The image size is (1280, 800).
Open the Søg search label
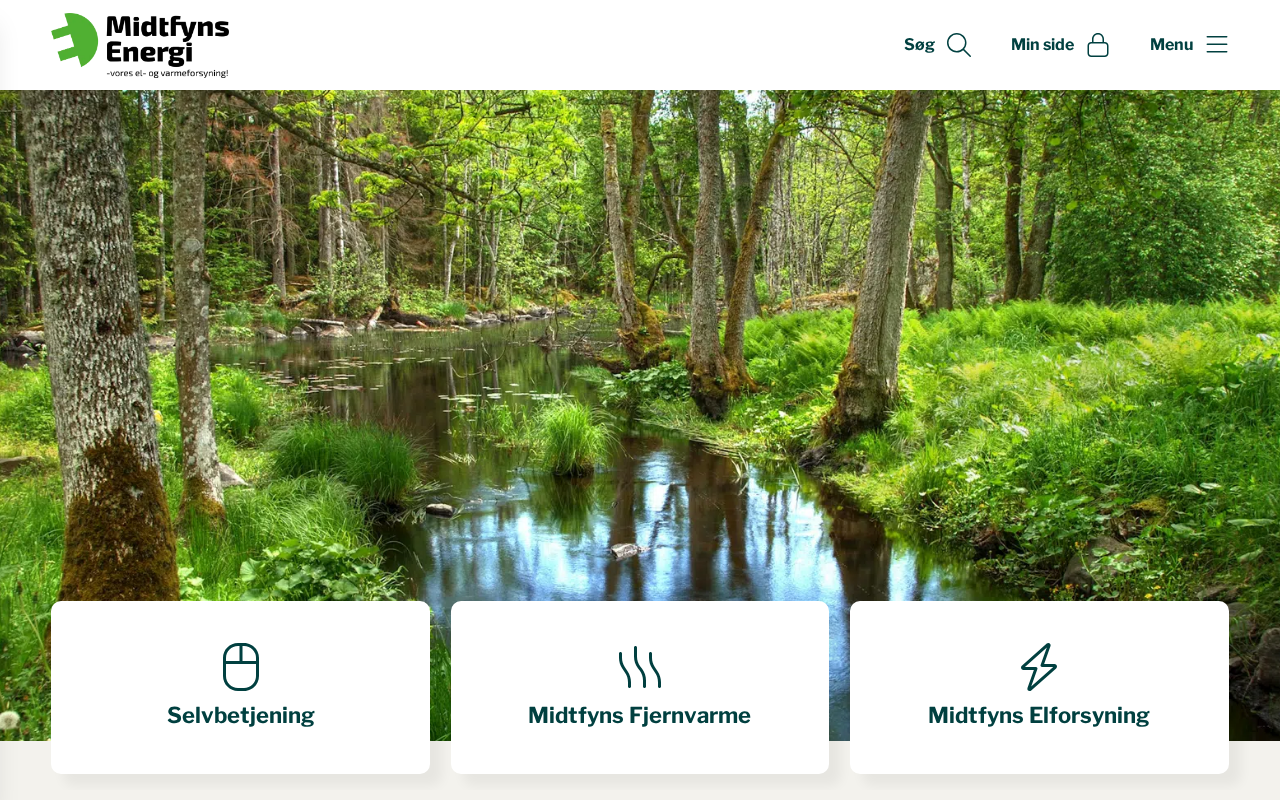pos(919,44)
